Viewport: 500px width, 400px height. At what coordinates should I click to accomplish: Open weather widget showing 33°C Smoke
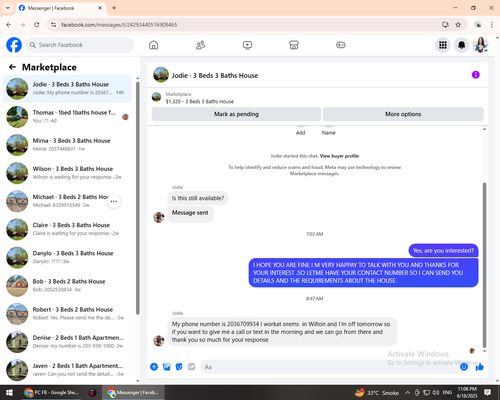click(x=377, y=393)
